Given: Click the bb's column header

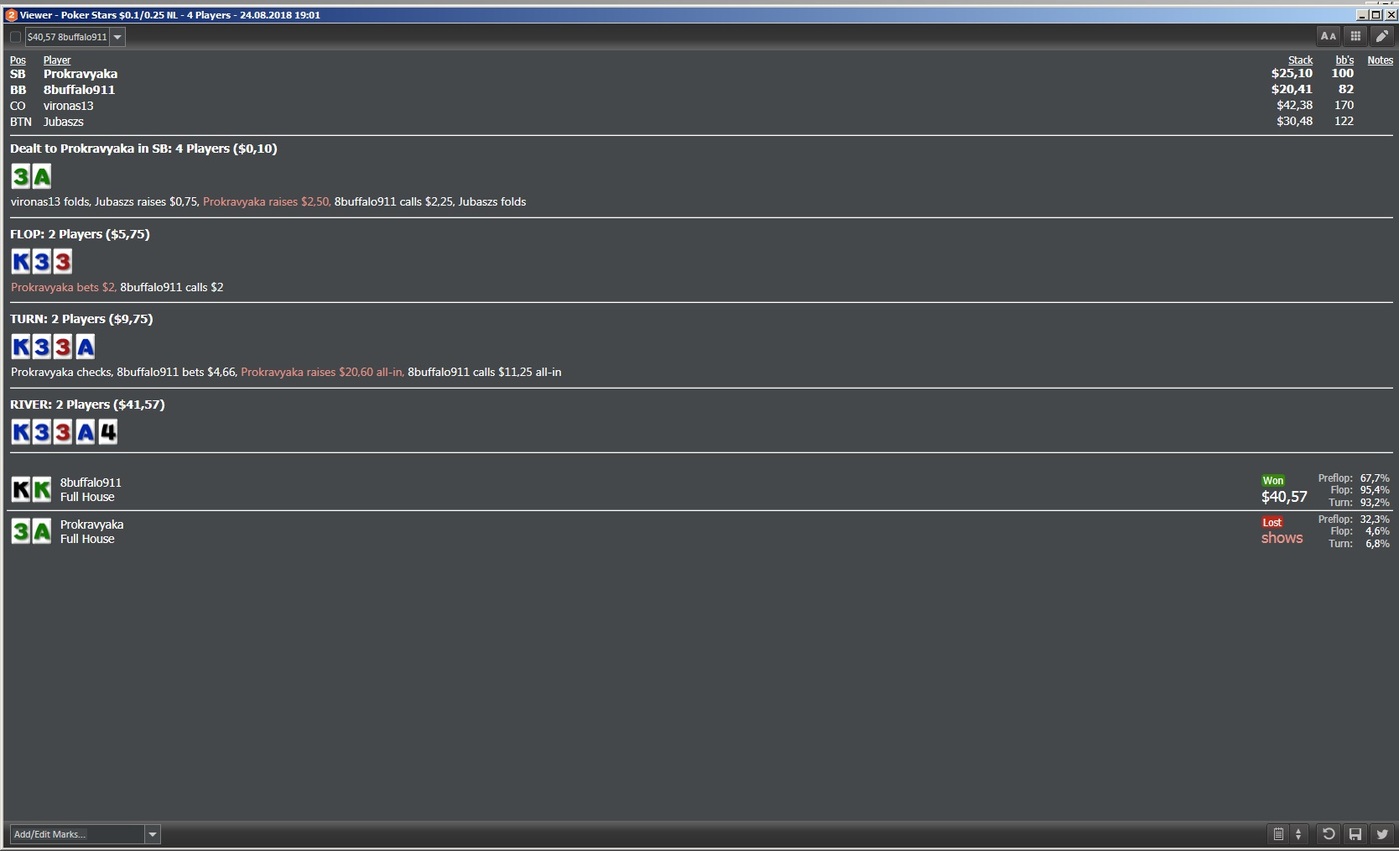Looking at the screenshot, I should tap(1344, 60).
